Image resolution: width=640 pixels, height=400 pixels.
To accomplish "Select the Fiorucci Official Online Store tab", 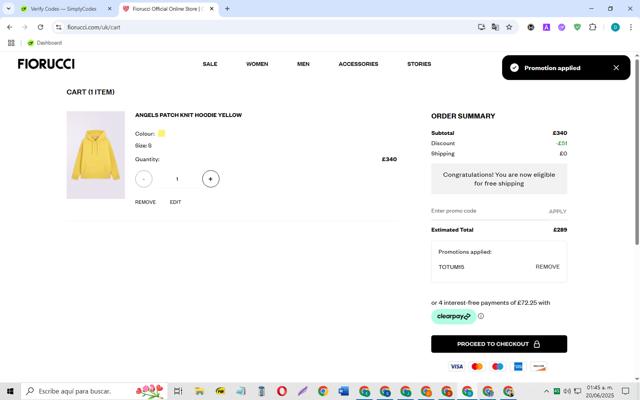I will tap(165, 9).
